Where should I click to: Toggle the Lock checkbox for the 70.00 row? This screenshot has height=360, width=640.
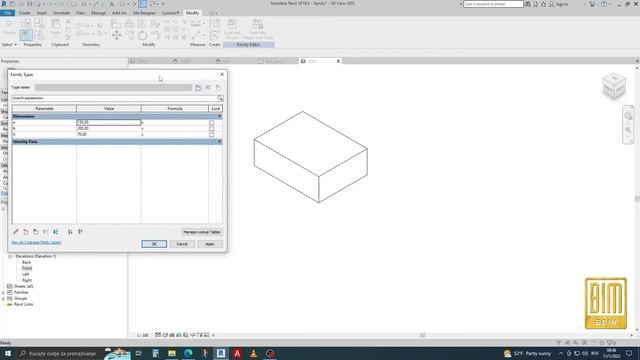[x=211, y=134]
